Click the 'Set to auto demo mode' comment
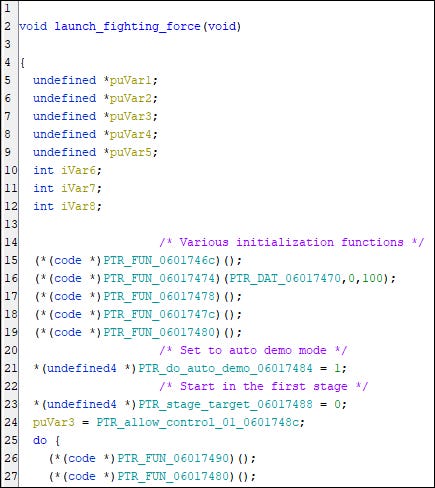This screenshot has height=488, width=435. [253, 350]
